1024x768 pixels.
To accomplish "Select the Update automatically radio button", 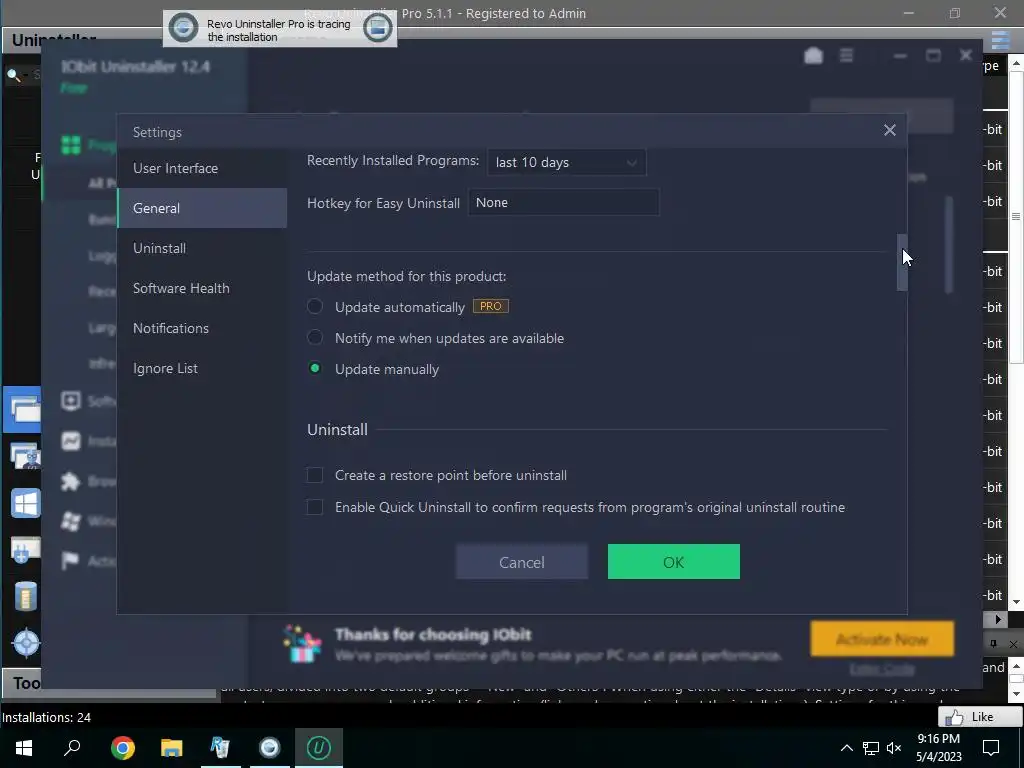I will coord(315,306).
